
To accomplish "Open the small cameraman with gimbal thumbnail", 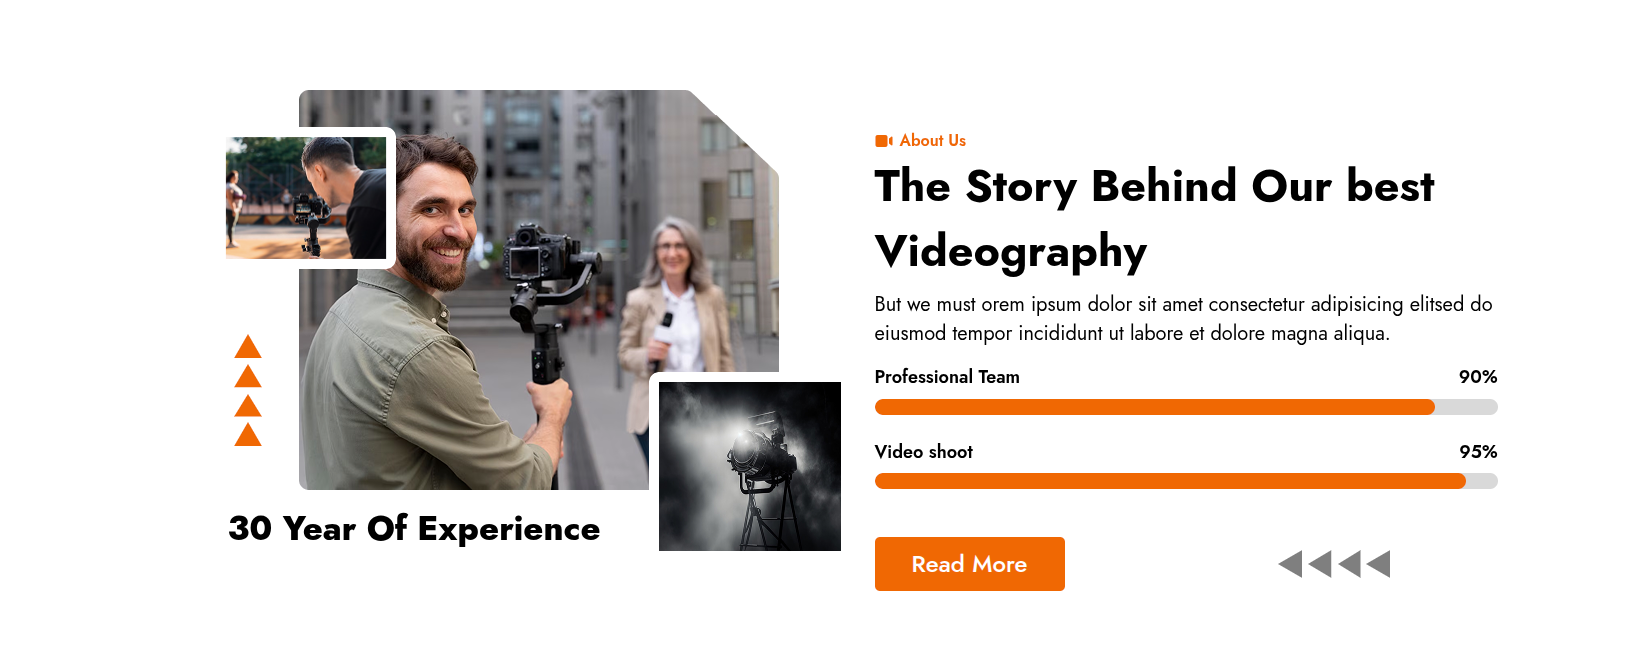I will [x=306, y=198].
